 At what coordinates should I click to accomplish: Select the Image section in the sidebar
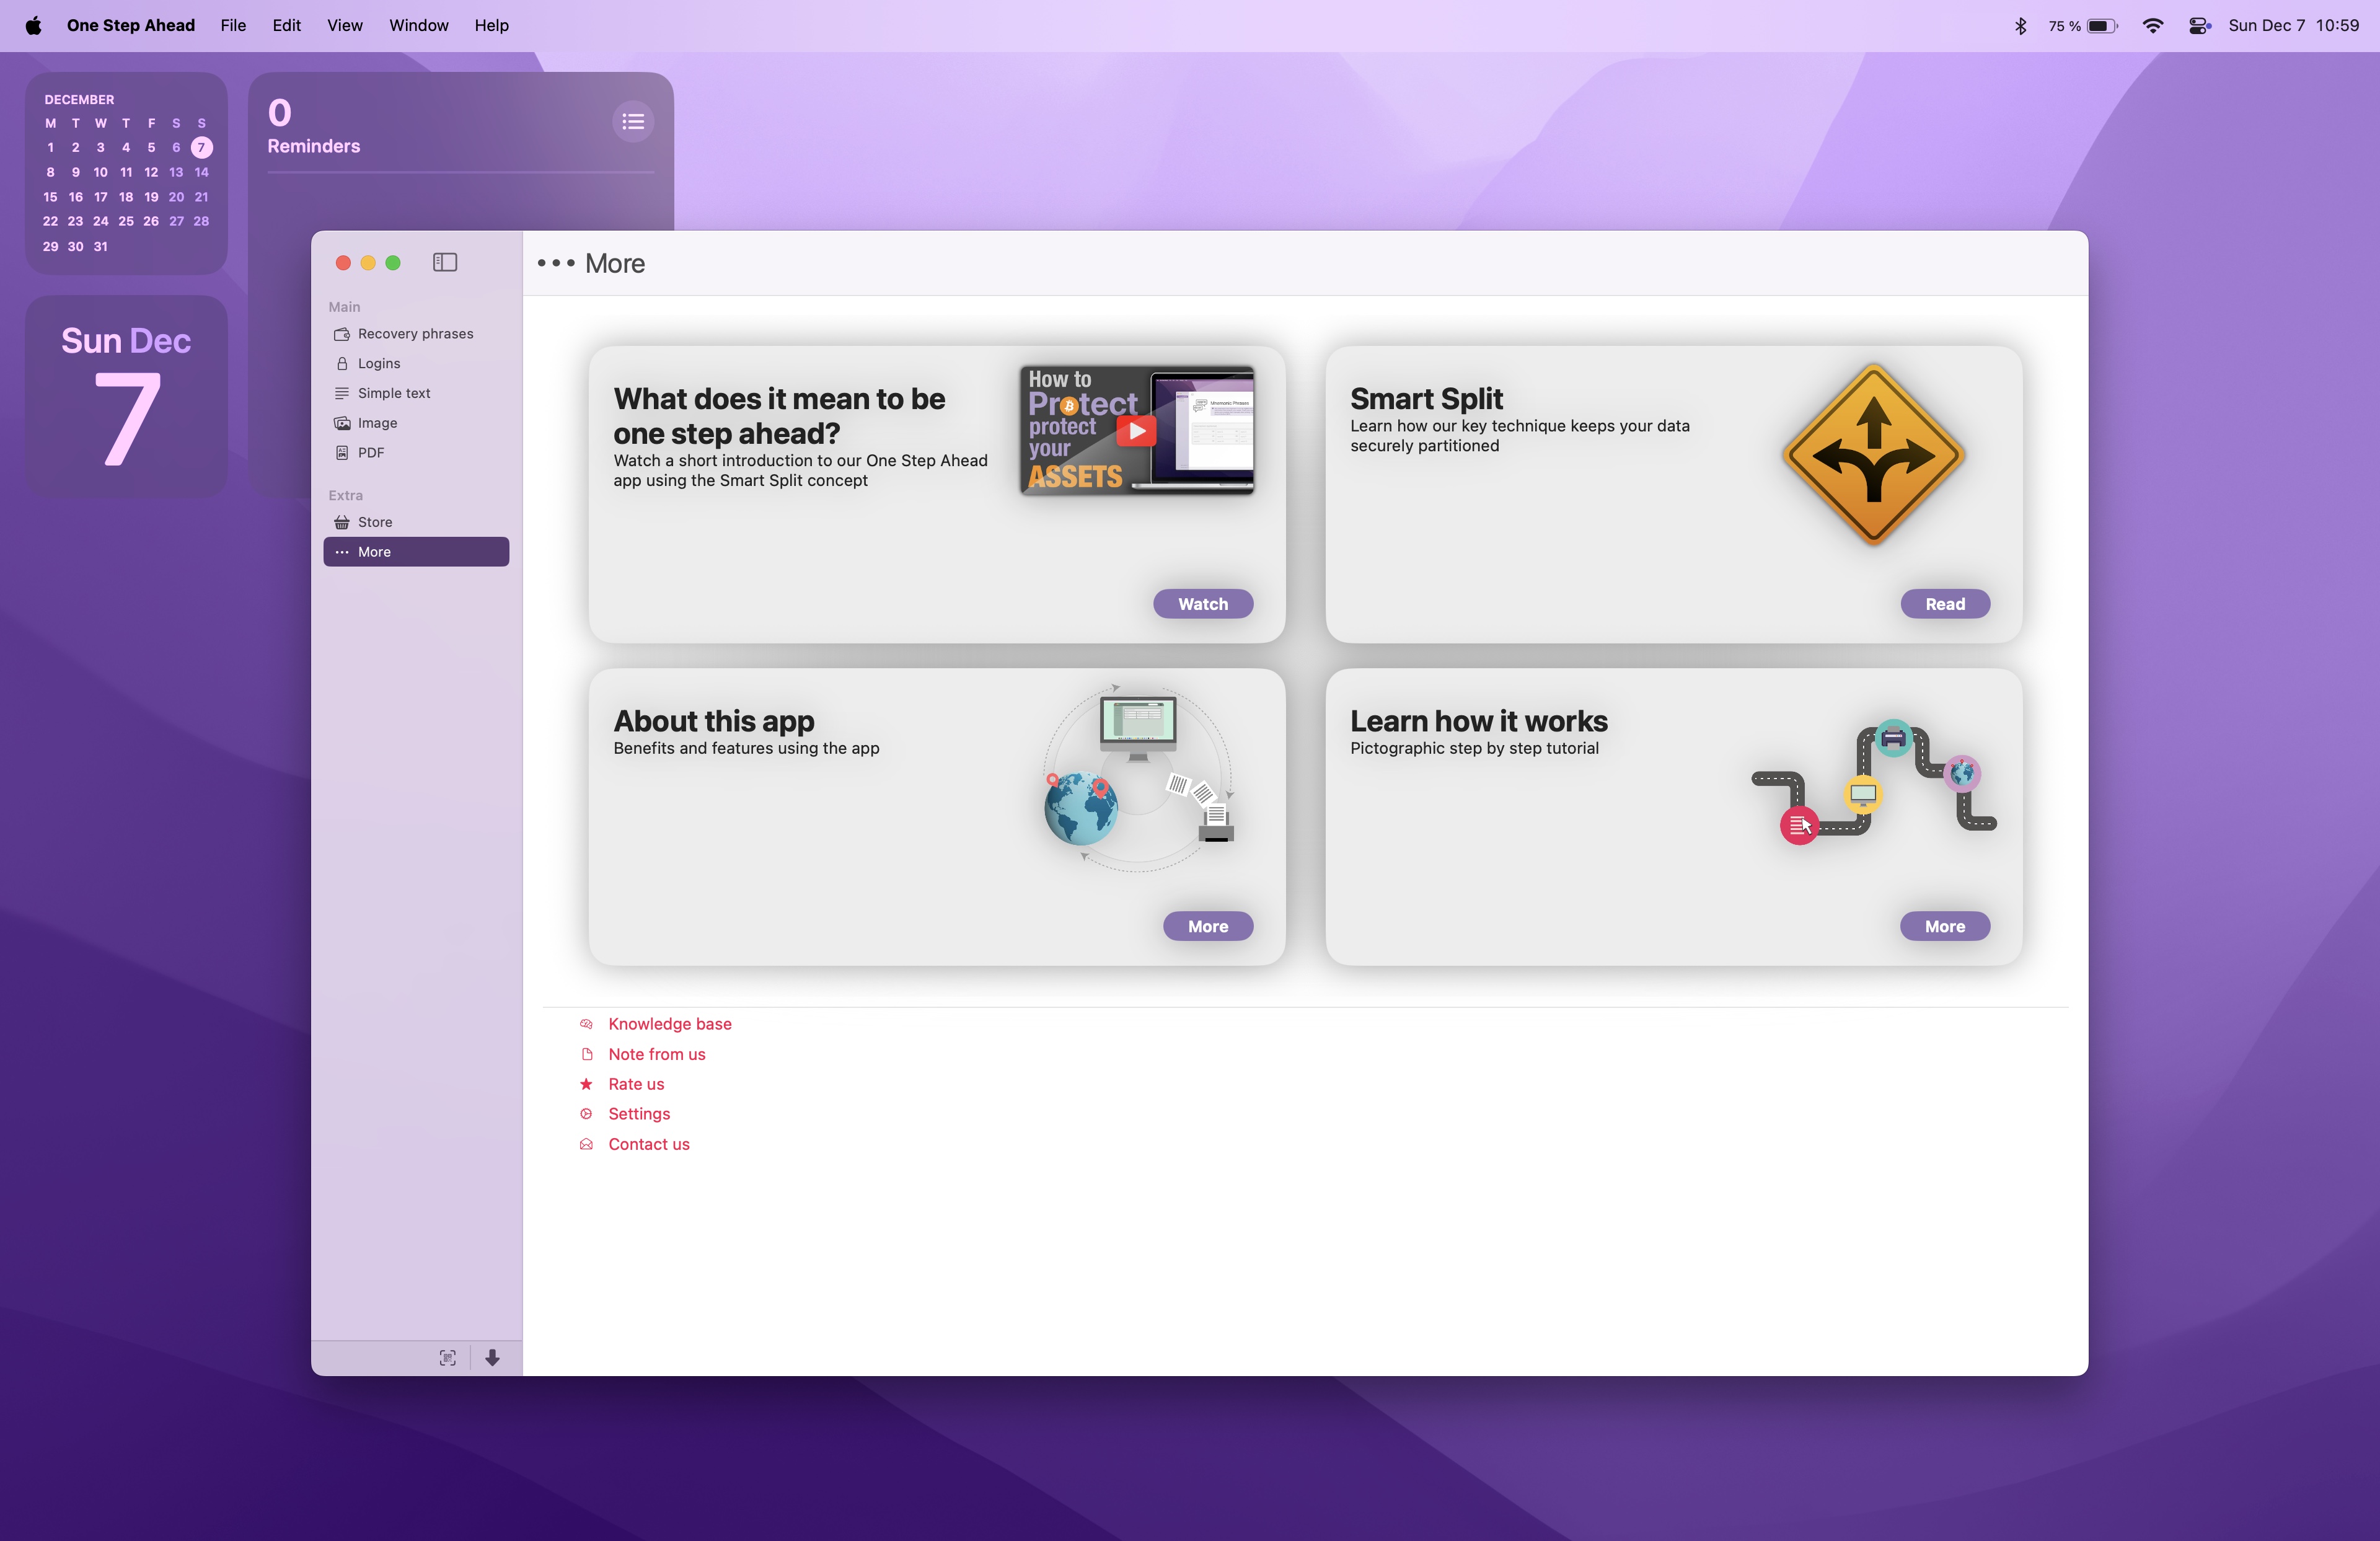pos(376,422)
